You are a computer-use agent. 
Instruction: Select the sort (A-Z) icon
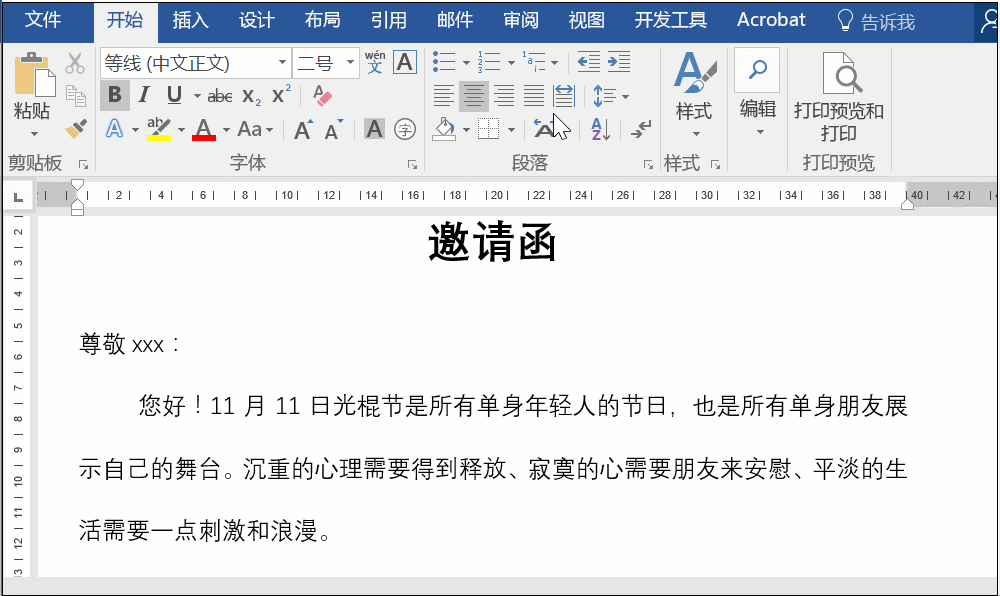599,130
